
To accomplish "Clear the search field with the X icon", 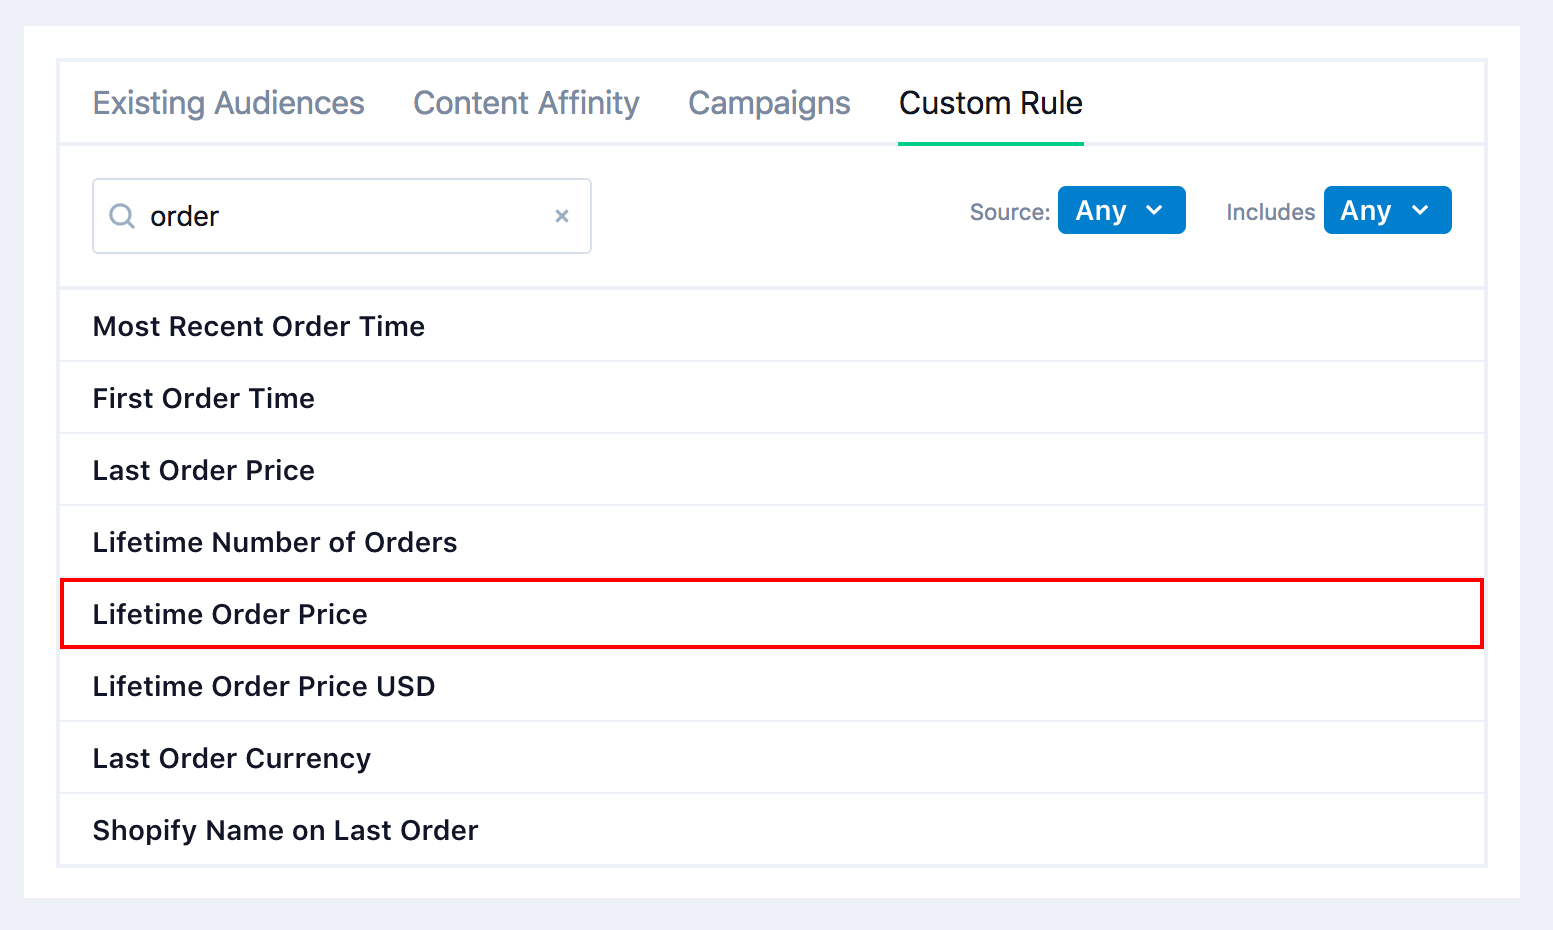I will (x=562, y=216).
